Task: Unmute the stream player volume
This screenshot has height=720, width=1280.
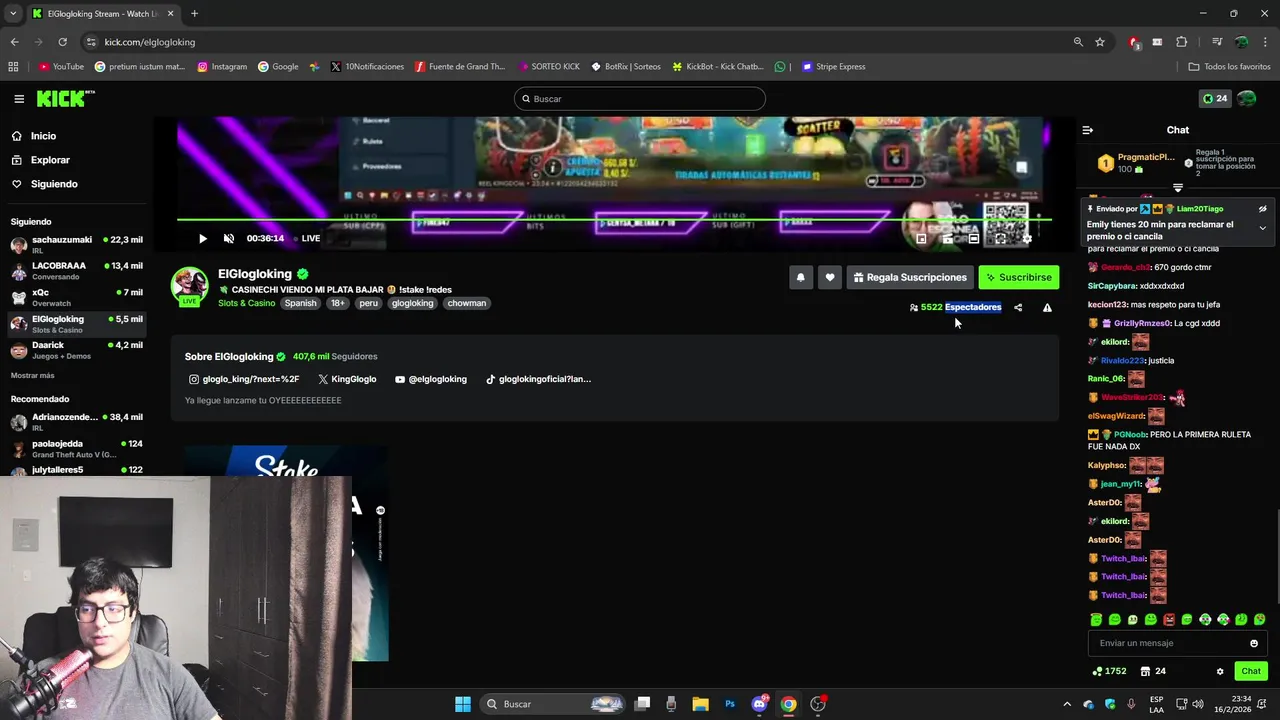Action: pos(229,238)
